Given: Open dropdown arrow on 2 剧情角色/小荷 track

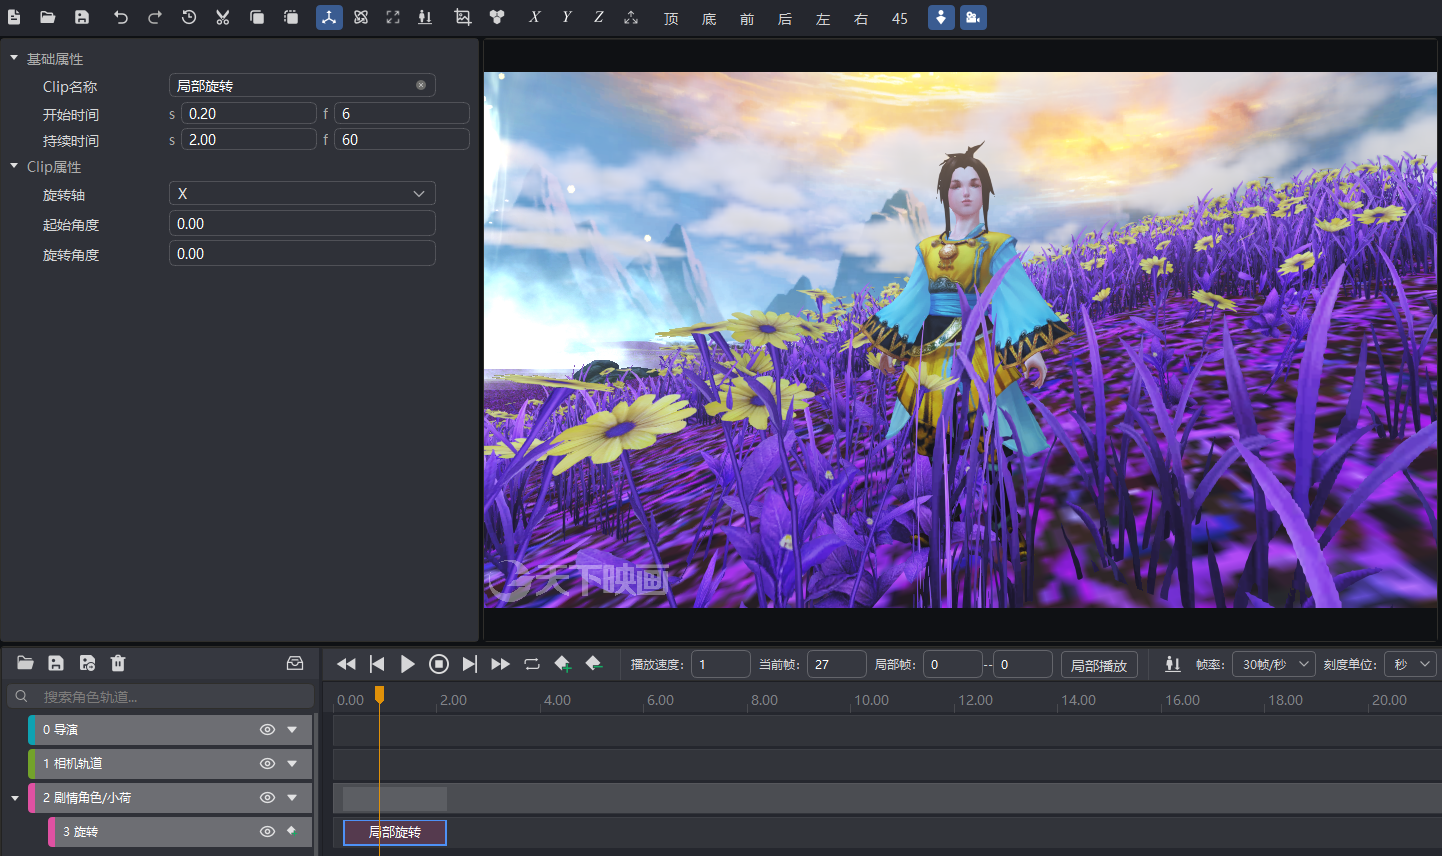Looking at the screenshot, I should pos(292,798).
